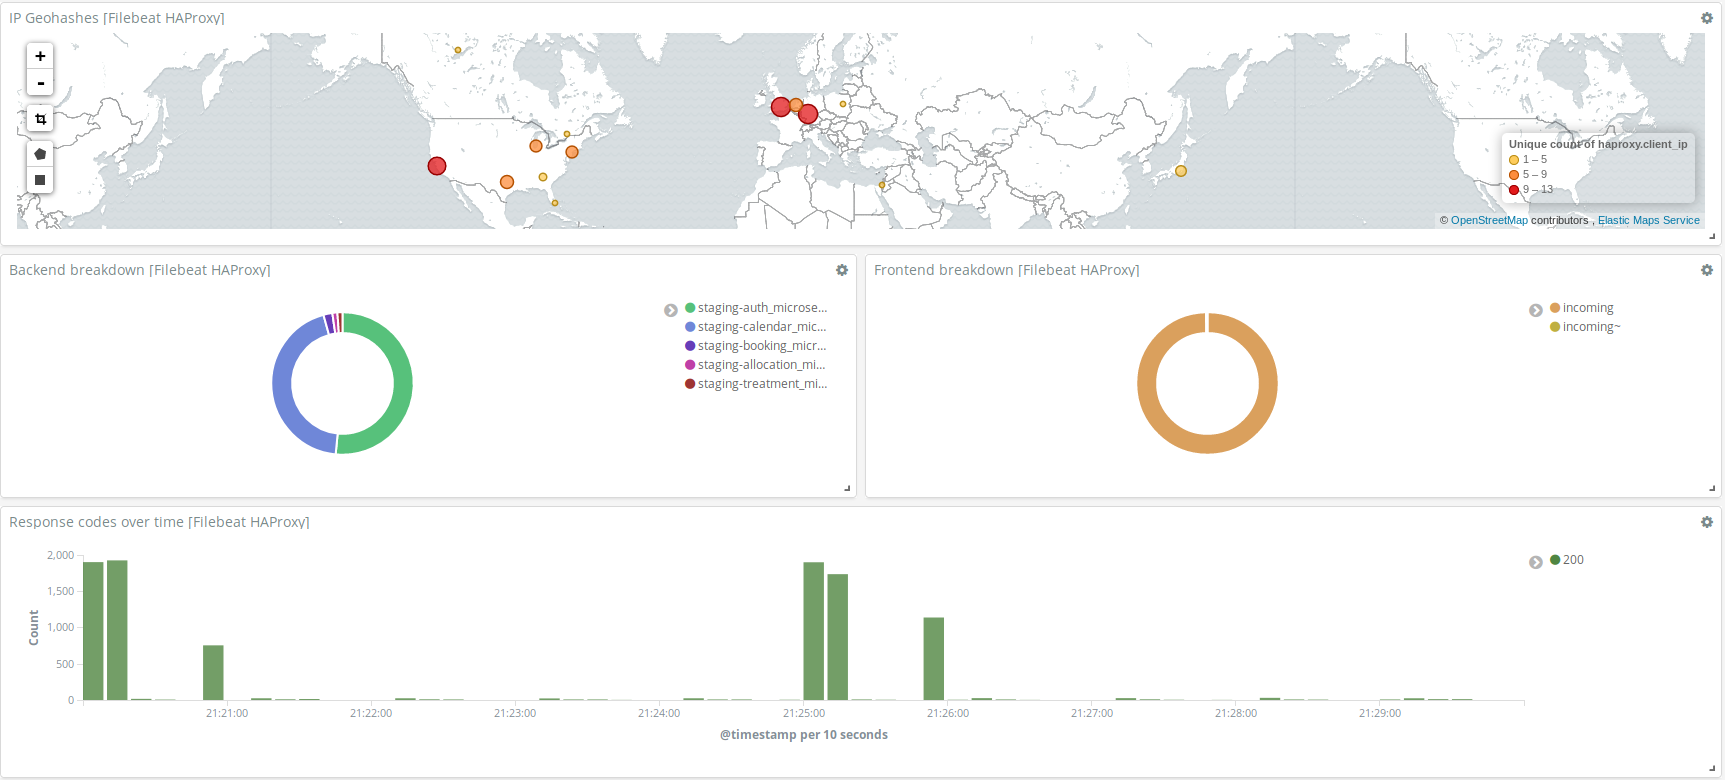Open the OpenStreetMap attribution link
This screenshot has width=1725, height=780.
tap(1488, 220)
